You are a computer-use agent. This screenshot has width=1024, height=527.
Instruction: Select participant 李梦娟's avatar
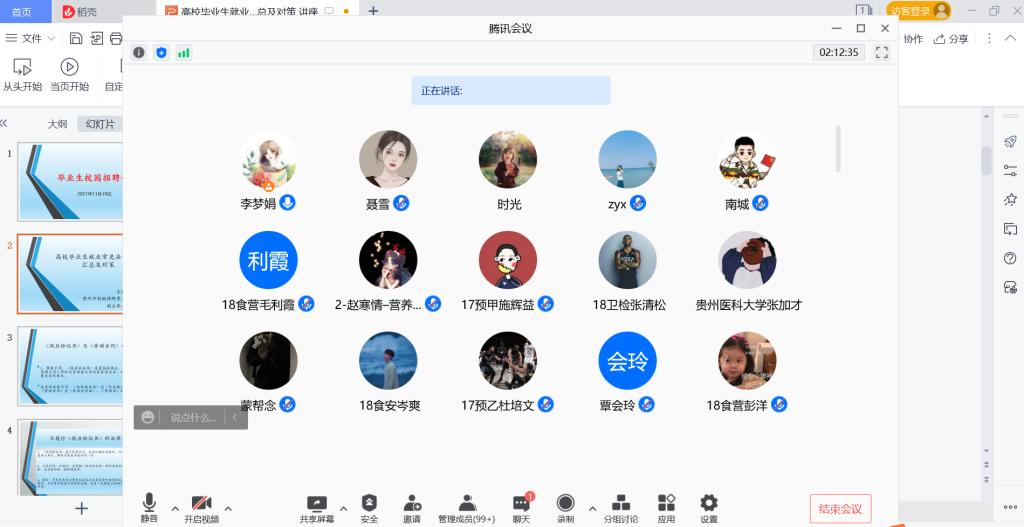point(268,159)
